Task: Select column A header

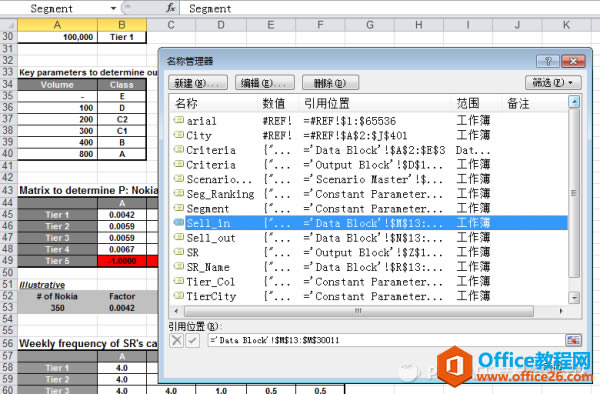Action: tap(57, 25)
